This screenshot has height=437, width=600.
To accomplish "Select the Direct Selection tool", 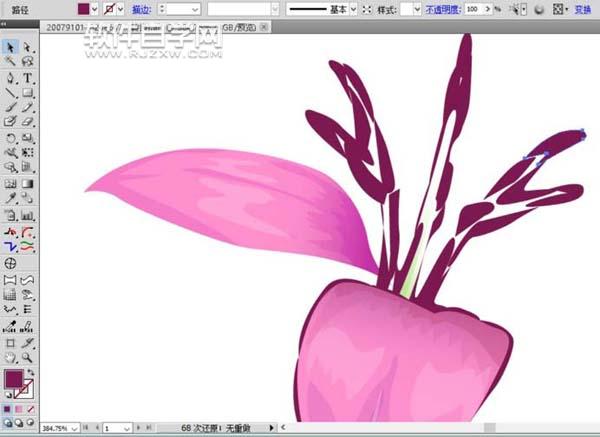I will [27, 47].
